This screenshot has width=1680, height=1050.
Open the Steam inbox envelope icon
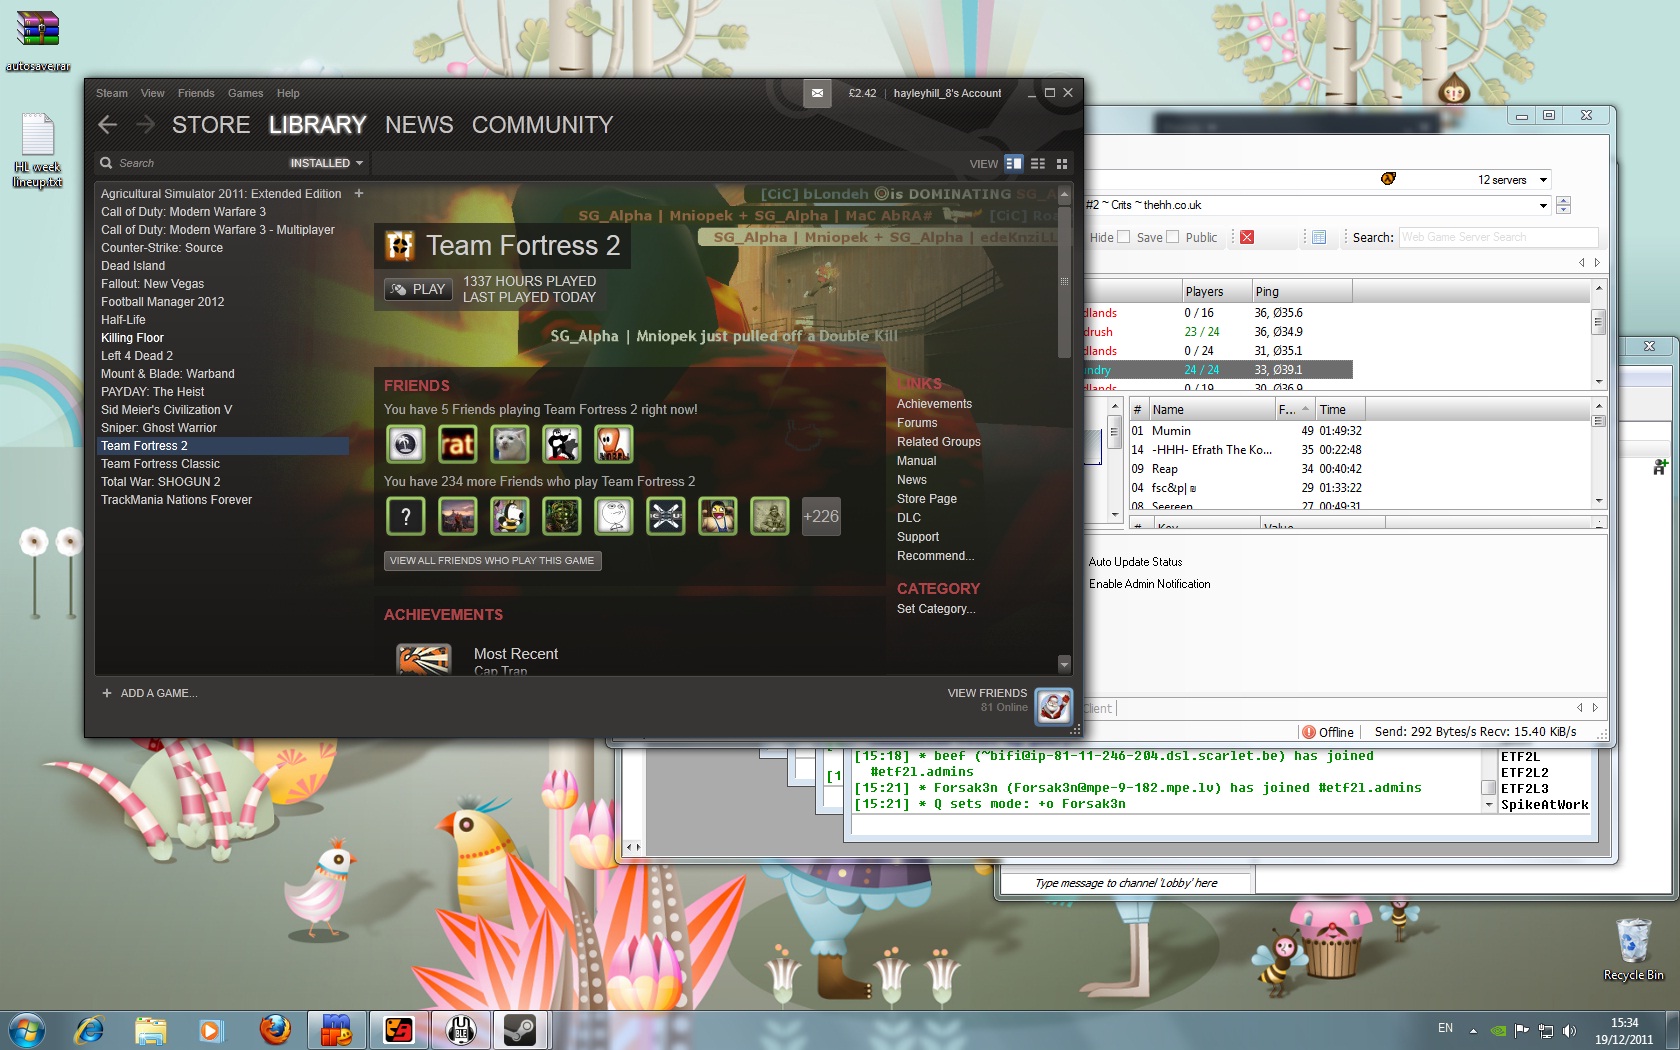817,93
